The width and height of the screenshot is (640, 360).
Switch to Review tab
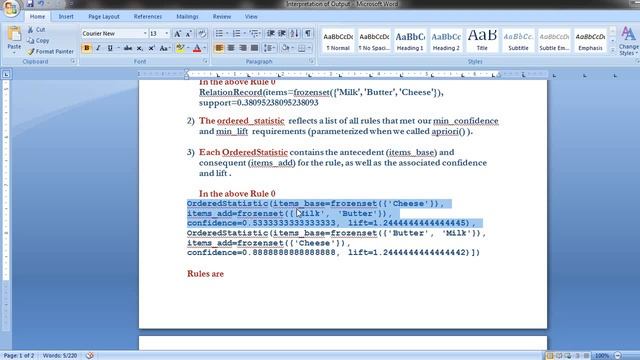point(222,17)
